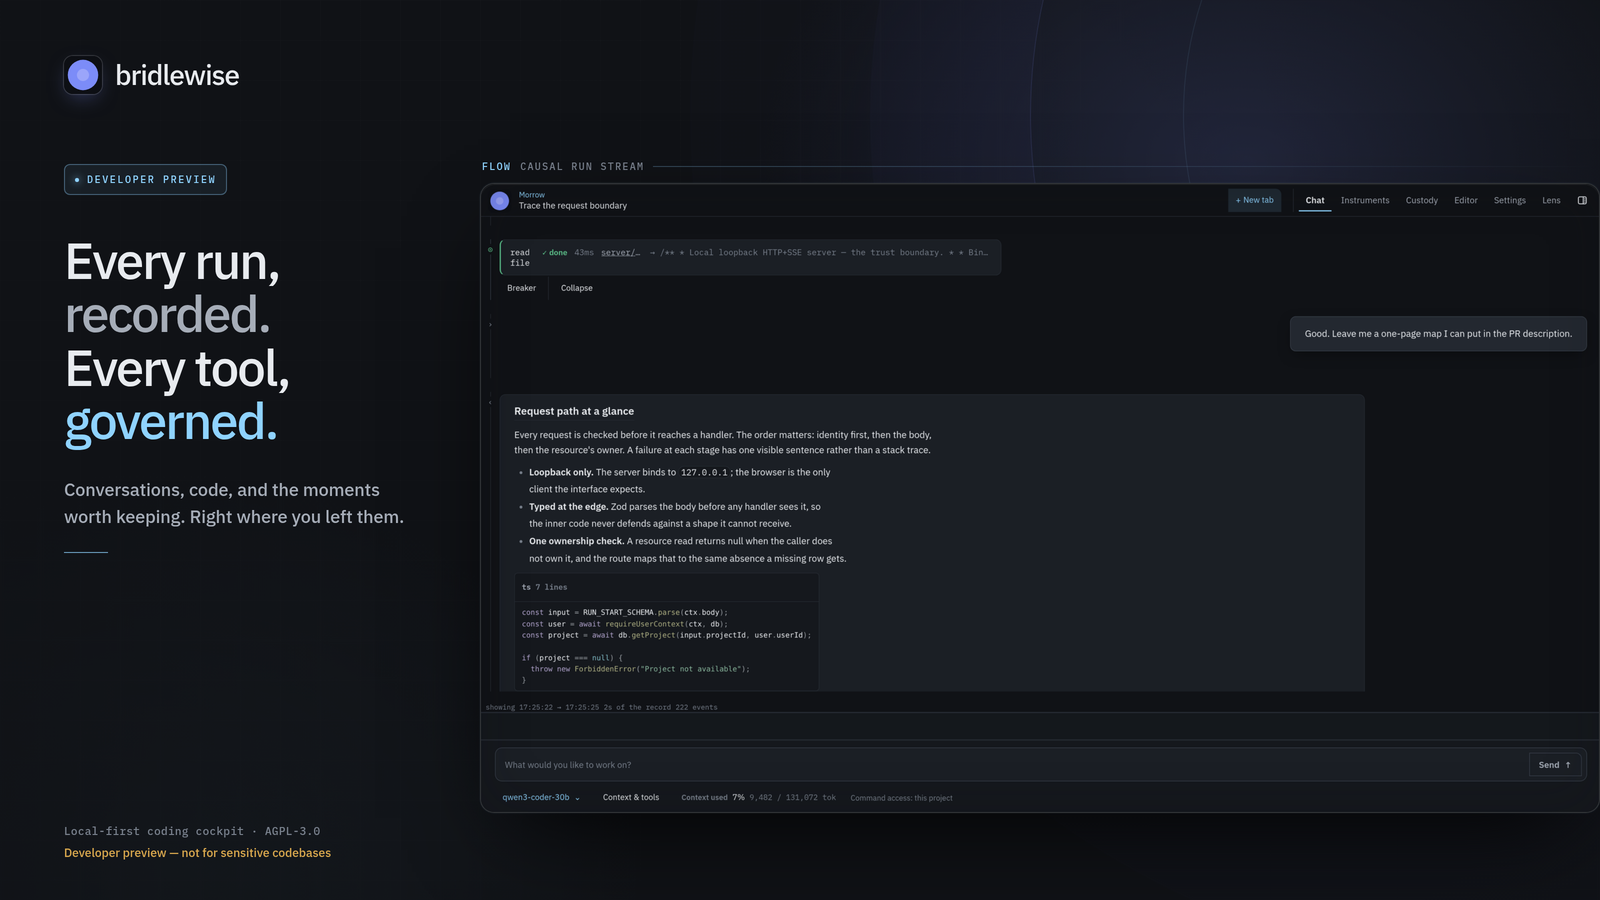Image resolution: width=1600 pixels, height=900 pixels.
Task: Click the bridlewise wordmark text
Action: 177,75
